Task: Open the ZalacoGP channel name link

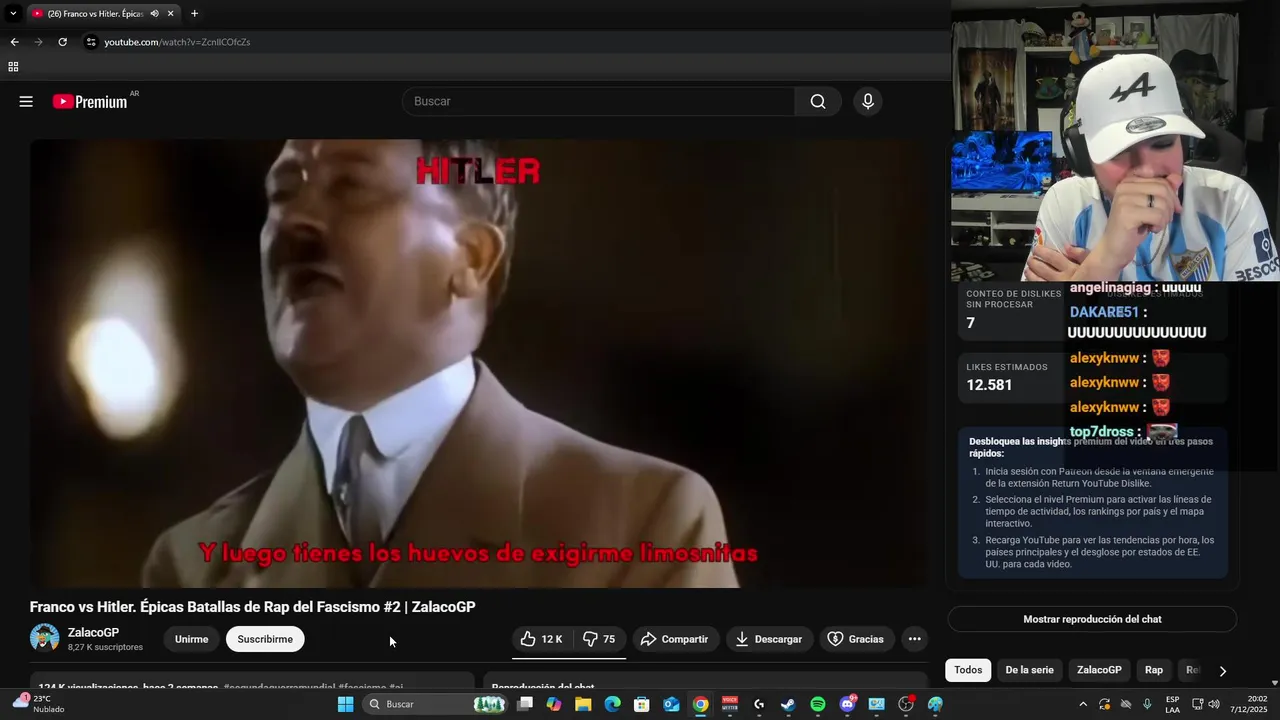Action: pyautogui.click(x=93, y=633)
